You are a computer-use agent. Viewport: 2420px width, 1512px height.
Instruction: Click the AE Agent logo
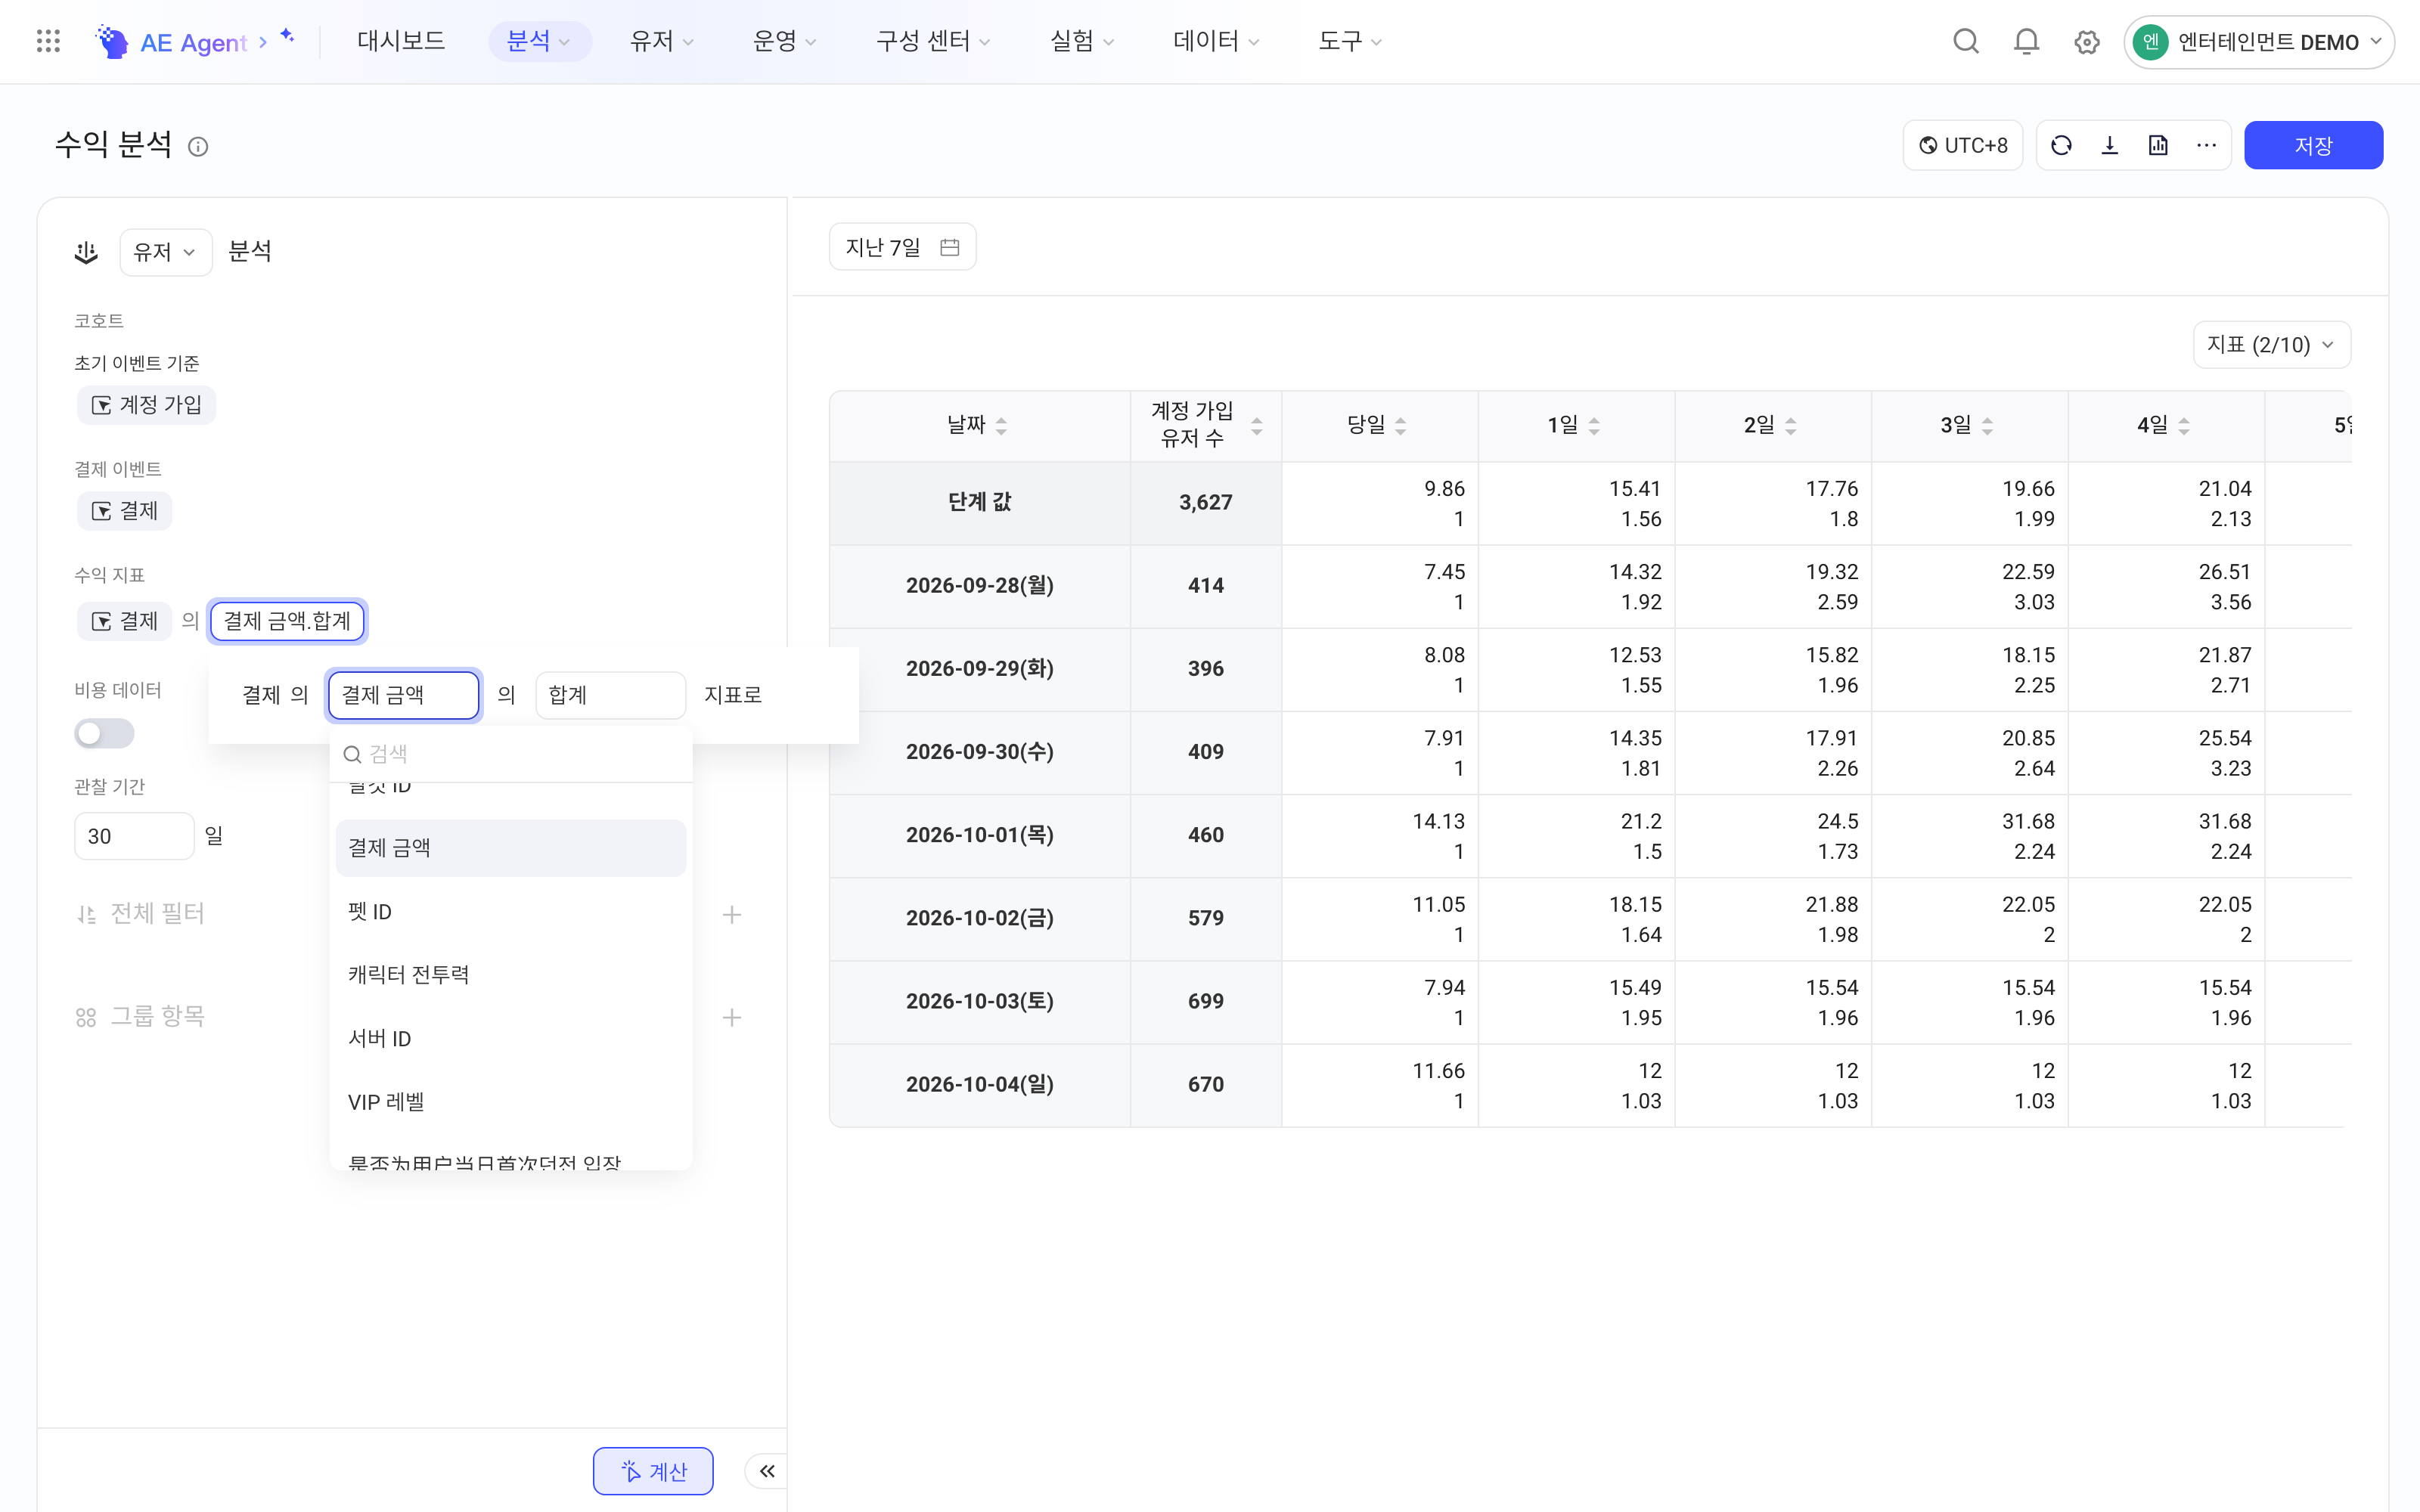pos(171,42)
